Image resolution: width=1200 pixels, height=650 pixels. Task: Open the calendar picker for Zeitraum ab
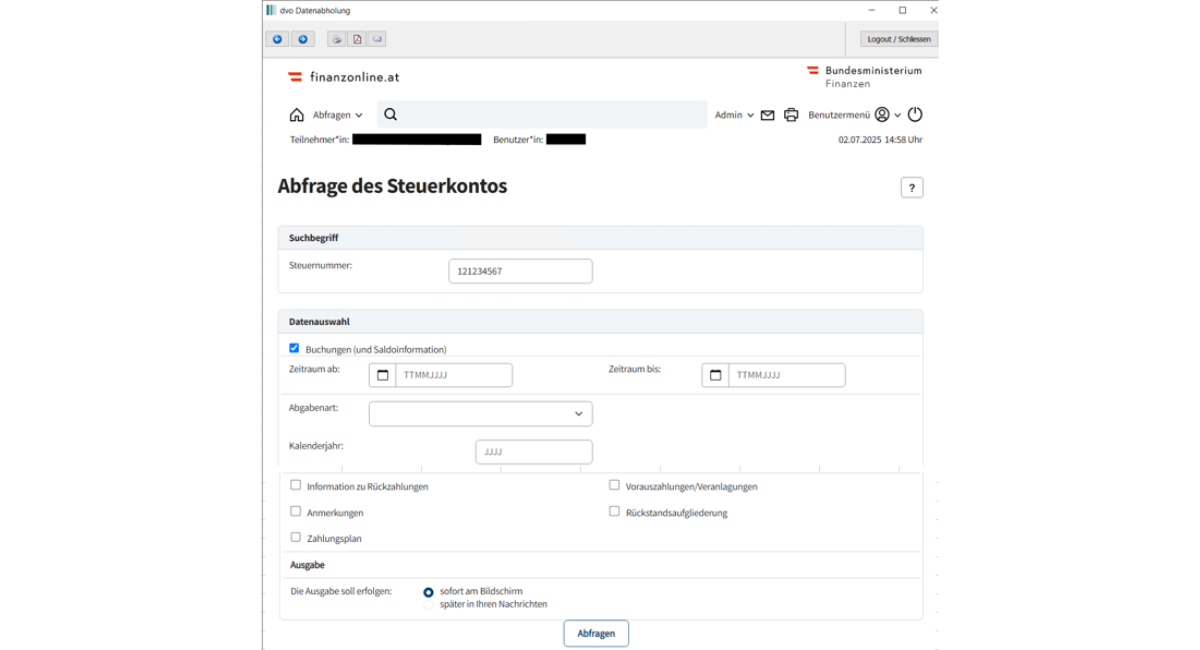click(383, 375)
